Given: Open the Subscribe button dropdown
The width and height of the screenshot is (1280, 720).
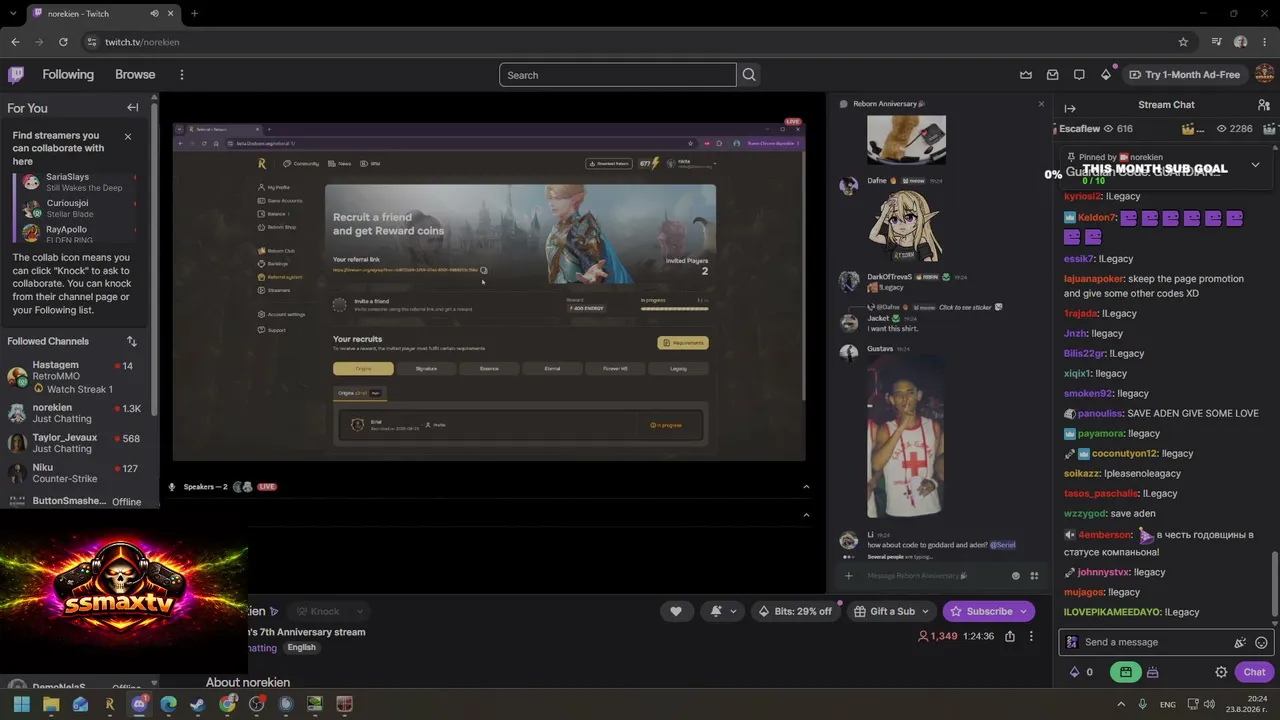Looking at the screenshot, I should [1023, 611].
